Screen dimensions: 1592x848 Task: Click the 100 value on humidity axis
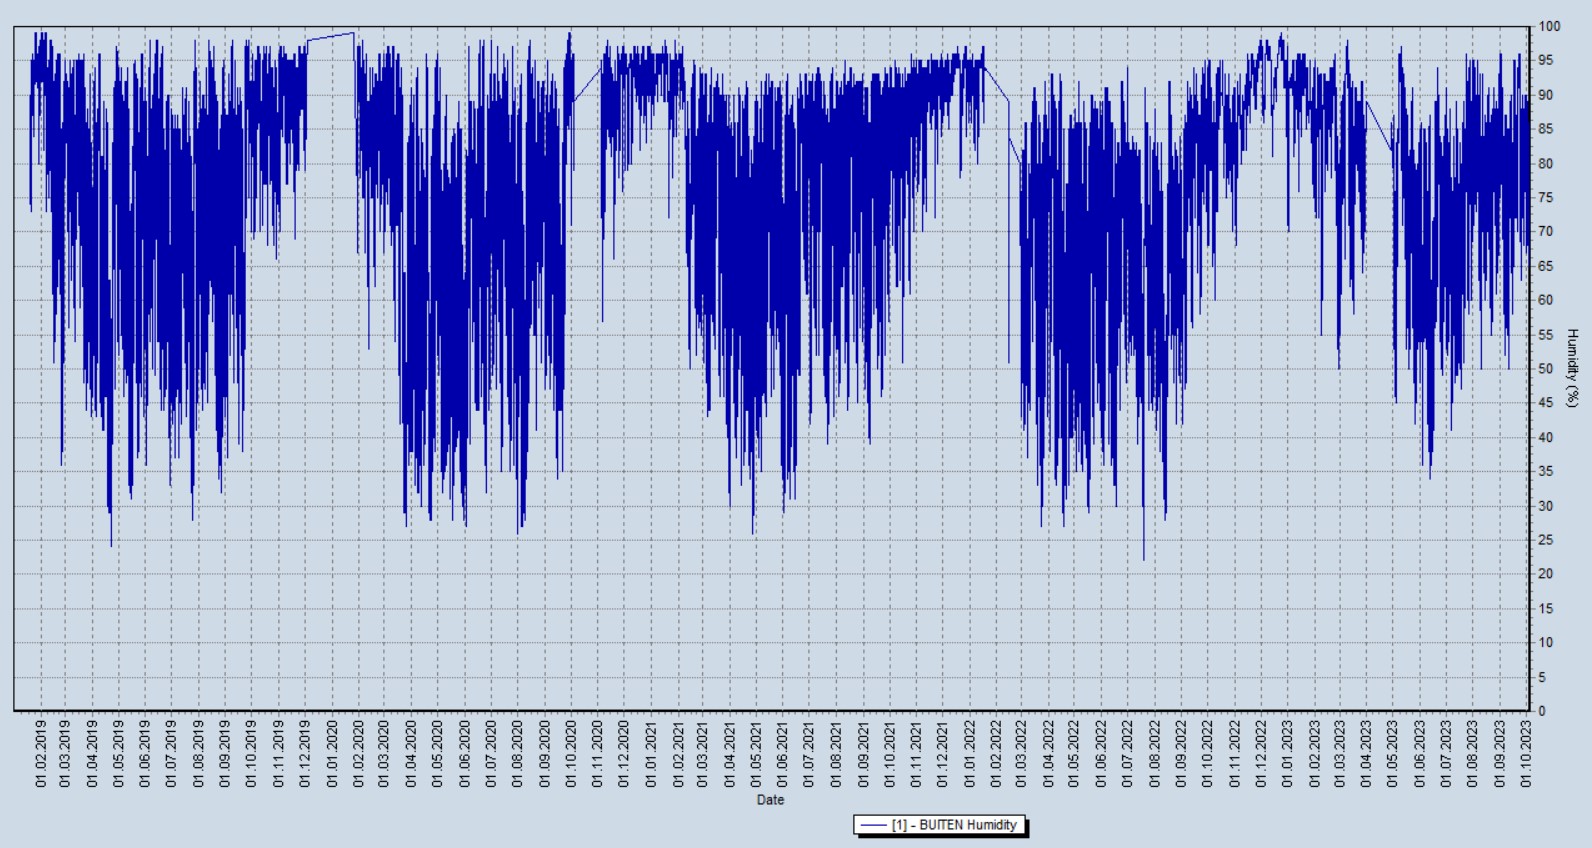[x=1549, y=26]
